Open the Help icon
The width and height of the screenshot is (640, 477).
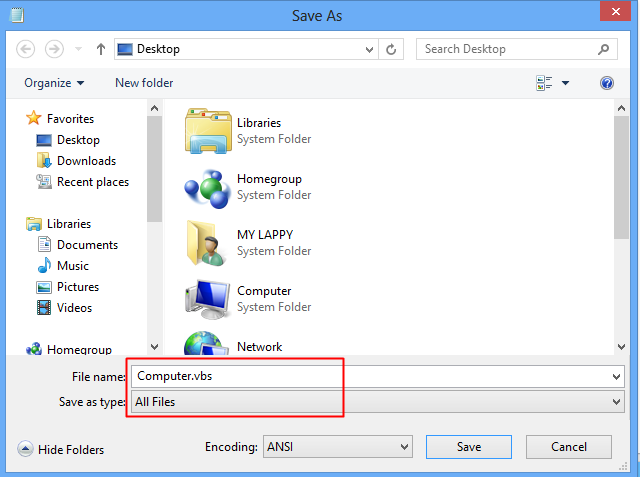point(607,83)
